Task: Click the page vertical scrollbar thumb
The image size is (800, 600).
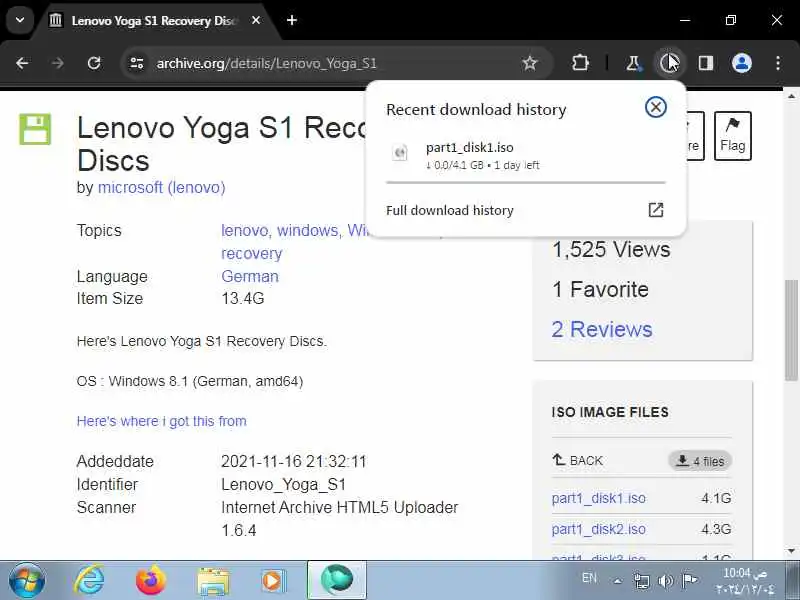Action: point(791,330)
